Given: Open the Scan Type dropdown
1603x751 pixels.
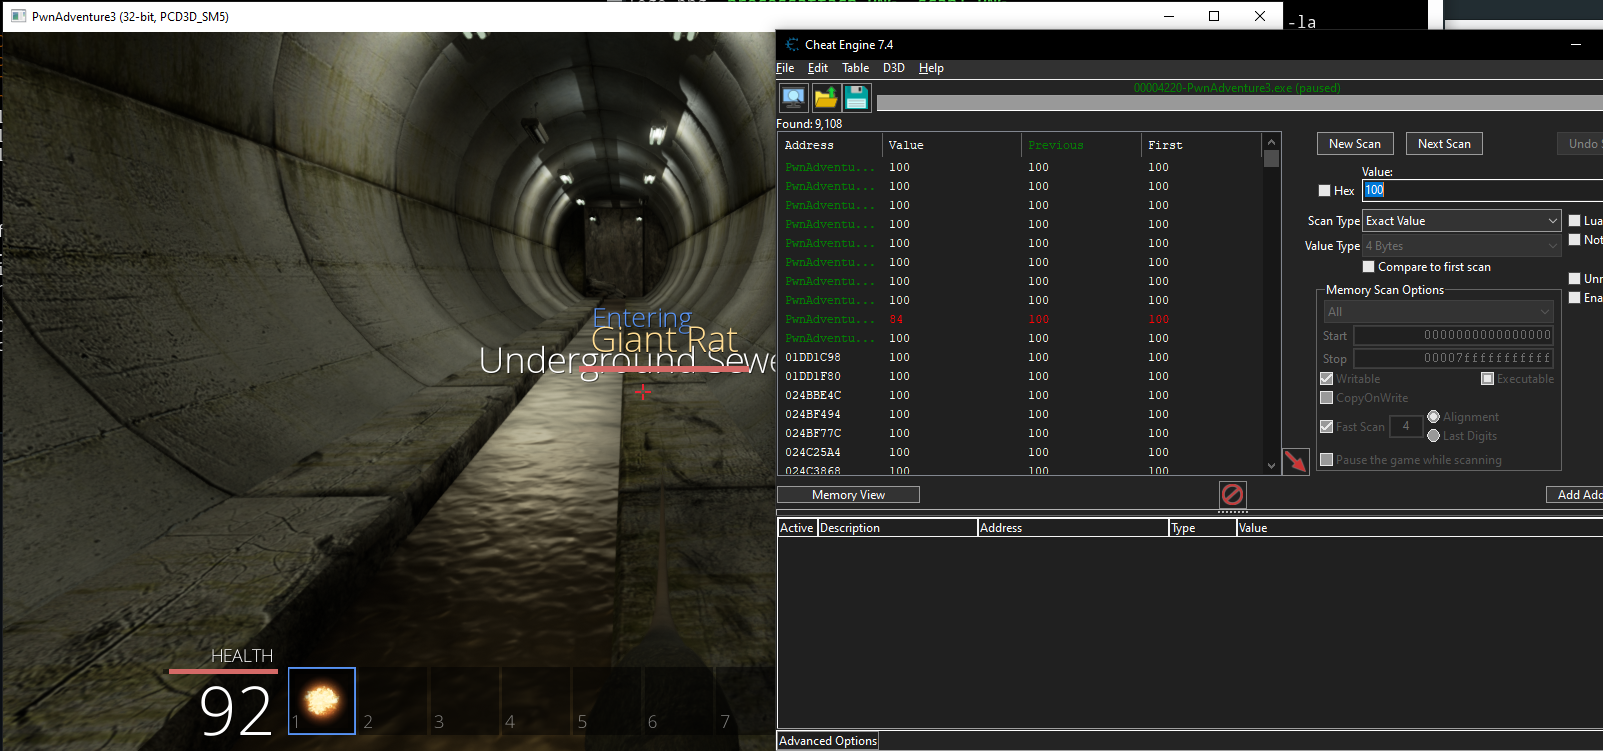Looking at the screenshot, I should tap(1461, 221).
